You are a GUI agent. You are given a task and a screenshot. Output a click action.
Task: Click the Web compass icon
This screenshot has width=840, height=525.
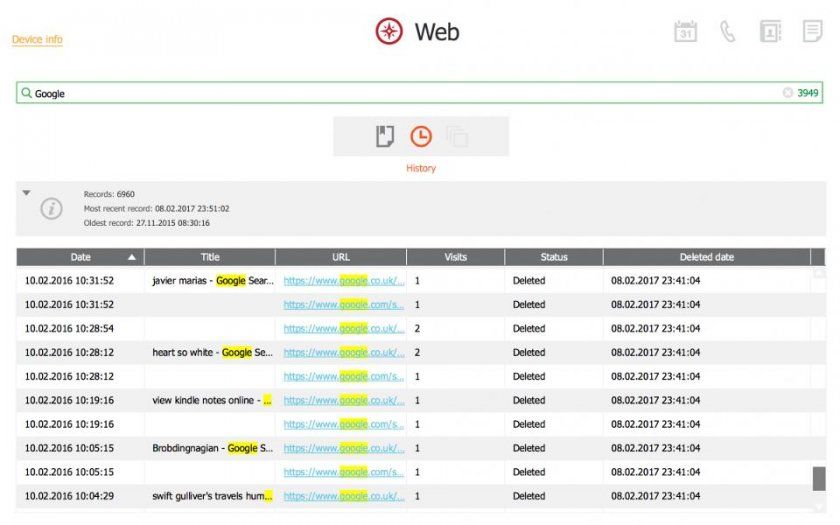click(x=389, y=32)
